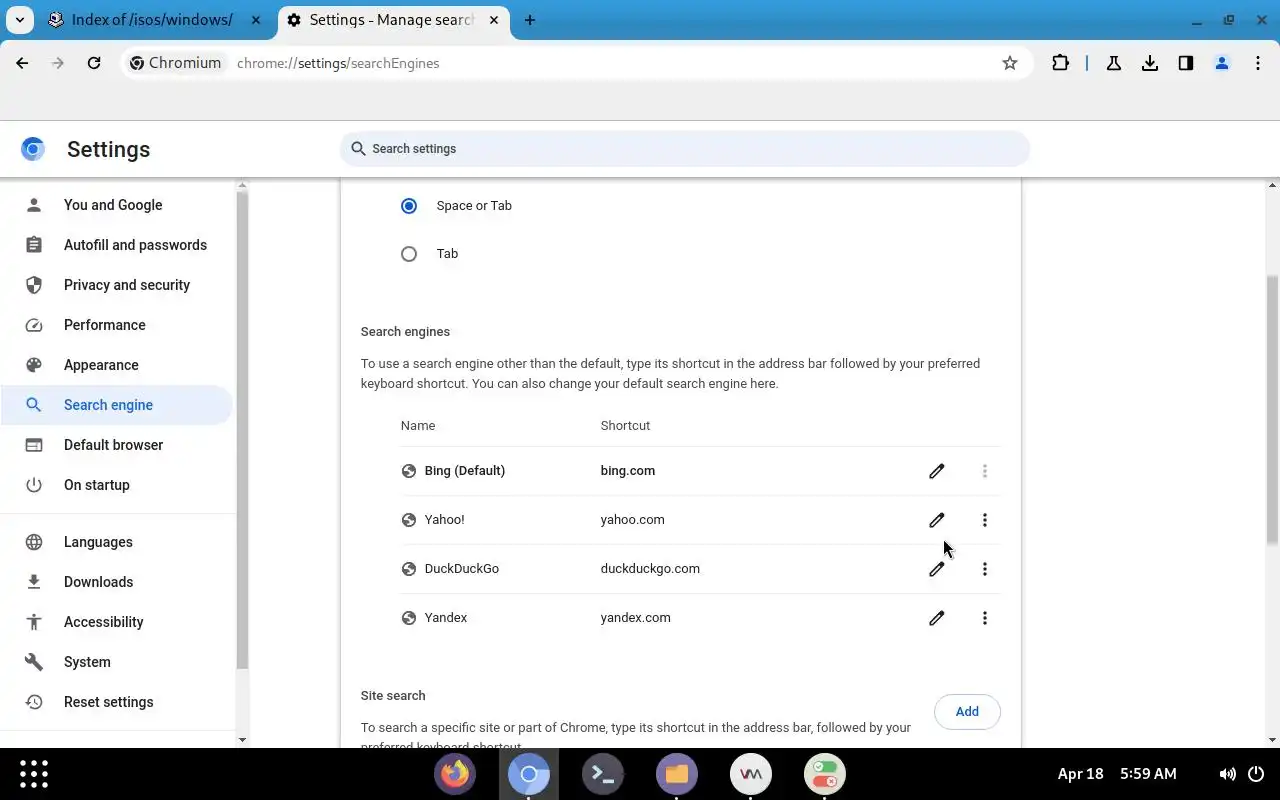Select the Tab only radio option
Screen dimensions: 1280x800
pos(408,254)
